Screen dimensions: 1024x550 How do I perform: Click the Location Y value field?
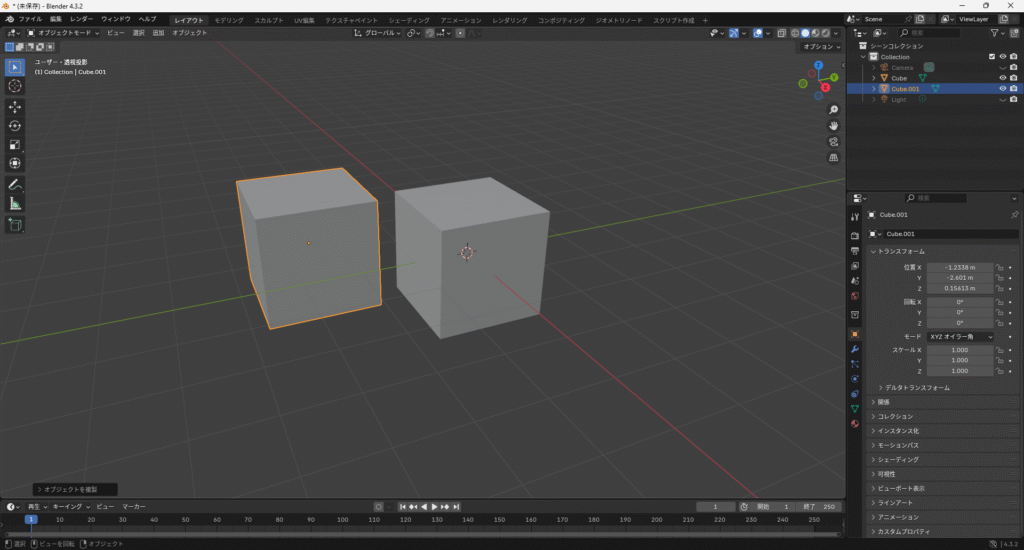click(960, 278)
